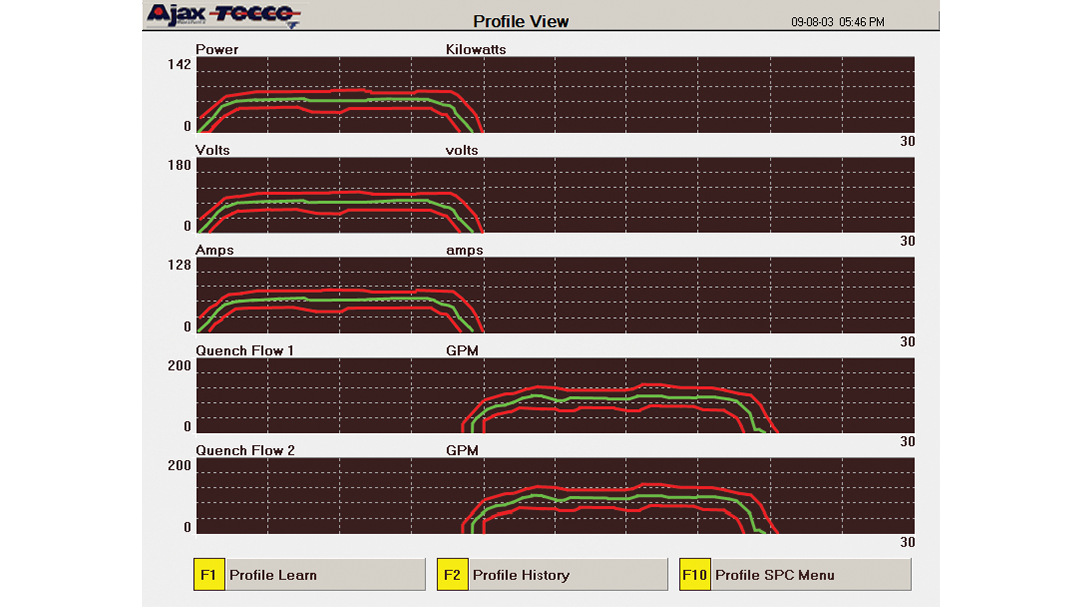Click the 142 maximum value on Power axis
The height and width of the screenshot is (607, 1080).
click(179, 65)
